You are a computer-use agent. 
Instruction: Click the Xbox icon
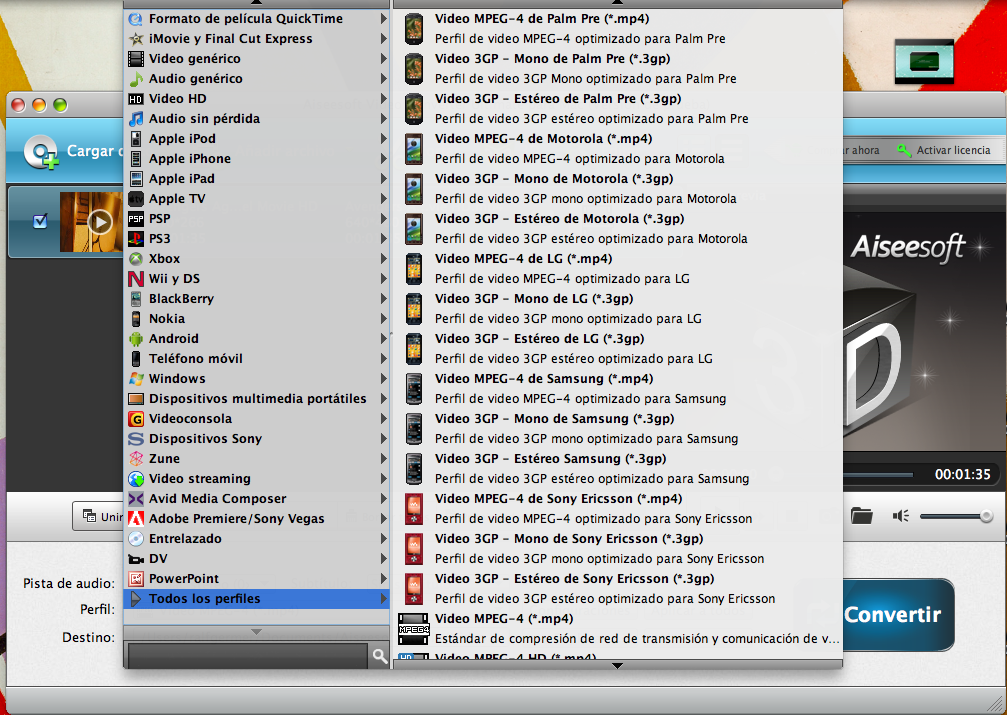tap(136, 258)
